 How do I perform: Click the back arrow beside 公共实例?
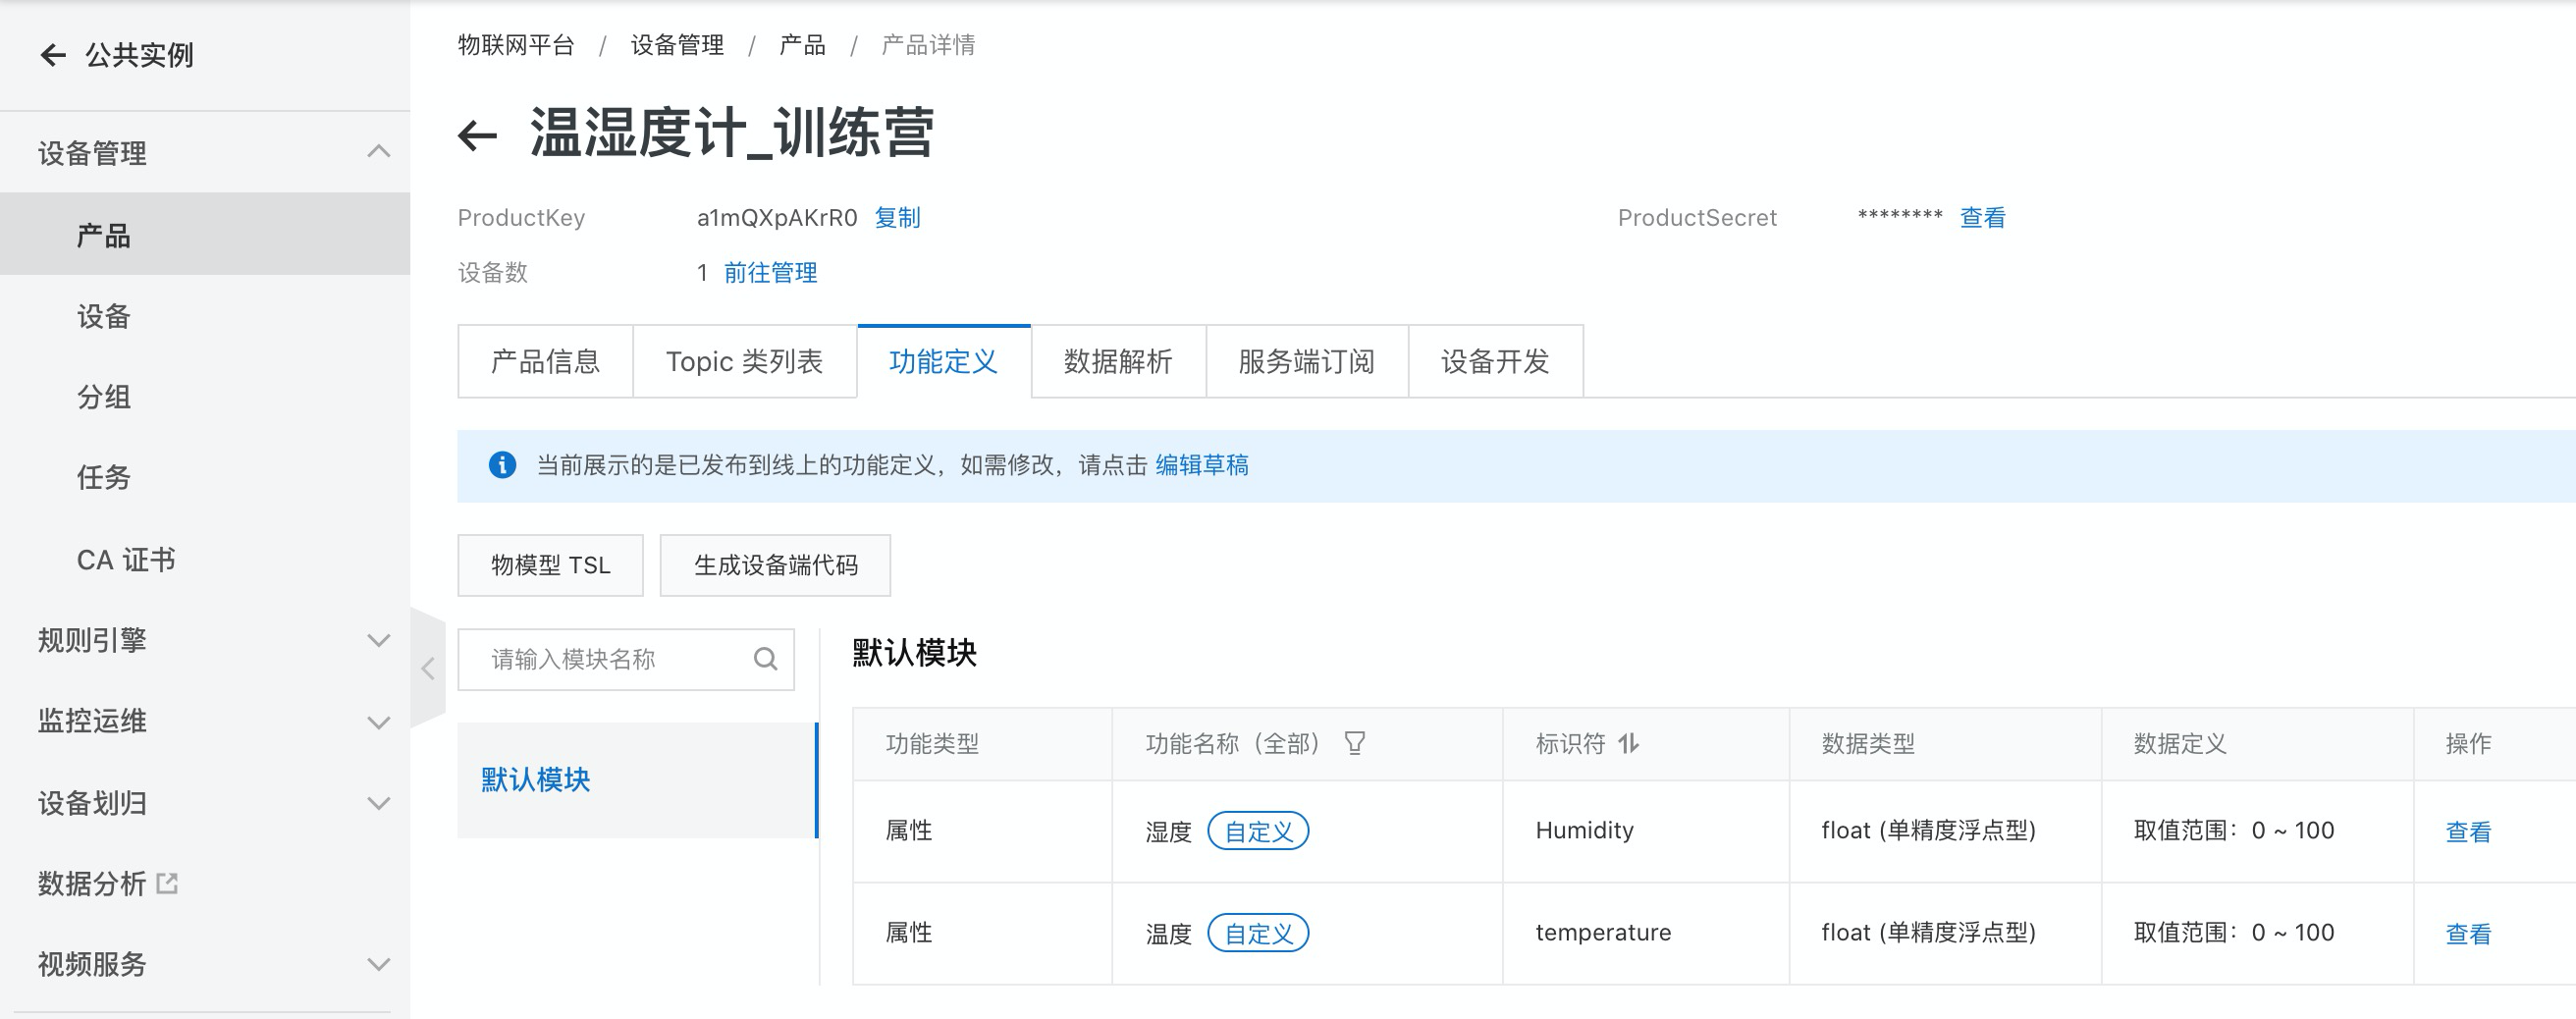pos(53,55)
